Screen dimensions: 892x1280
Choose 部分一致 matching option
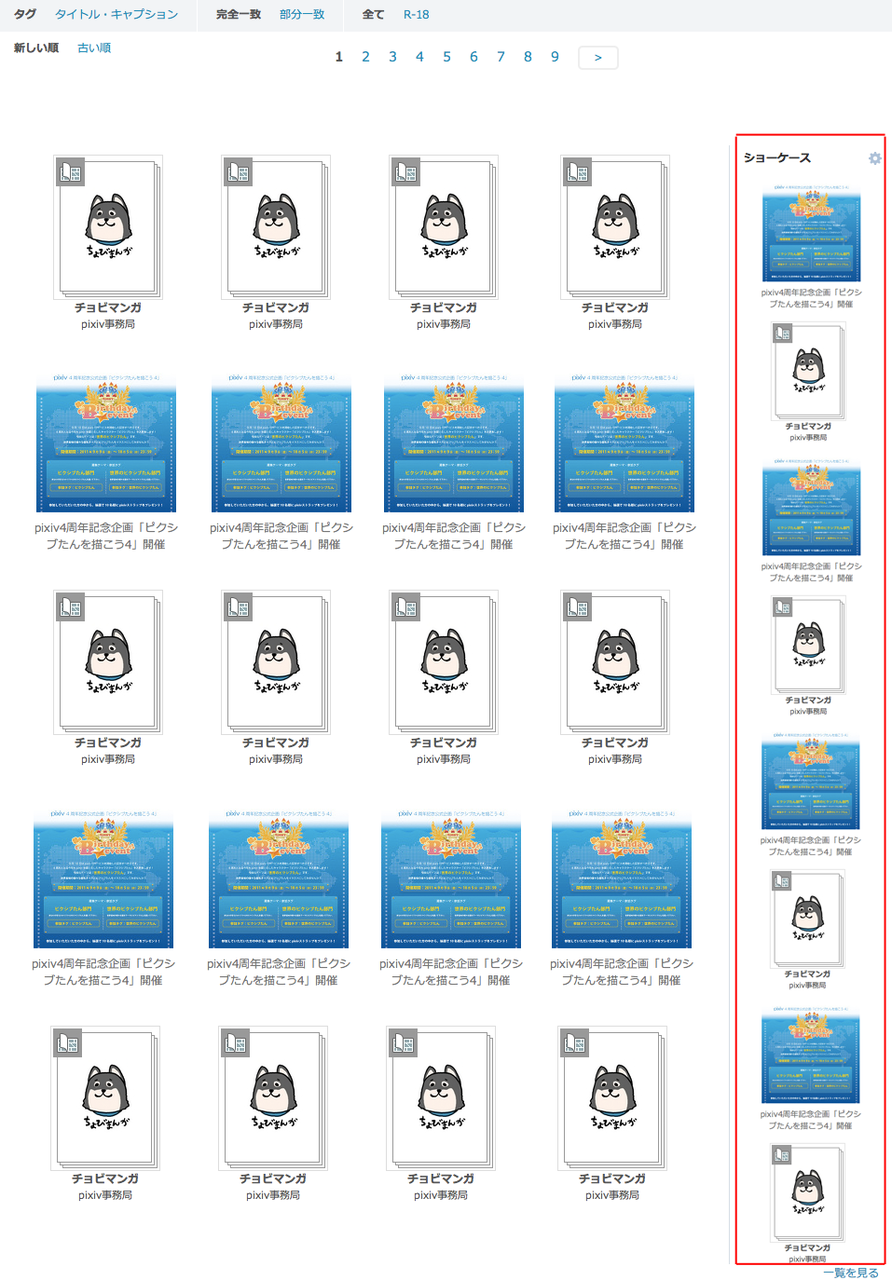(302, 15)
